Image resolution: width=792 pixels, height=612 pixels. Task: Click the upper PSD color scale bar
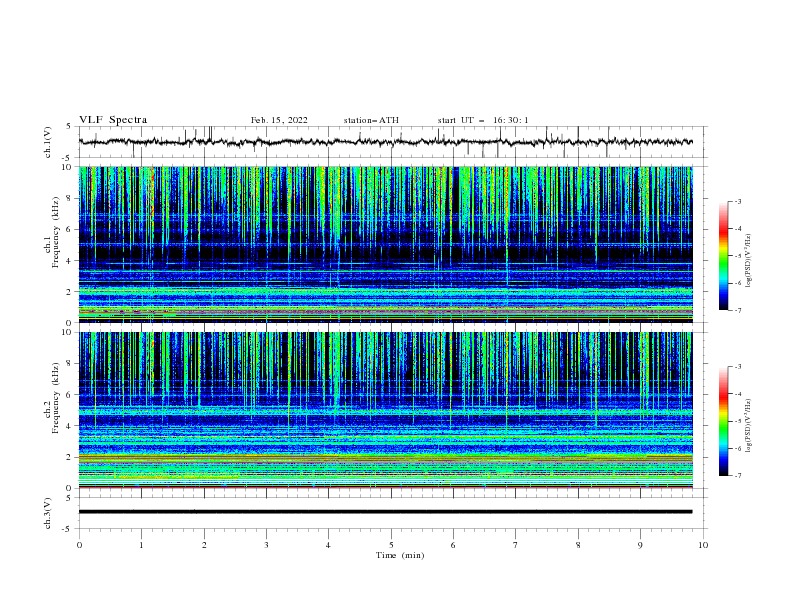tap(723, 256)
